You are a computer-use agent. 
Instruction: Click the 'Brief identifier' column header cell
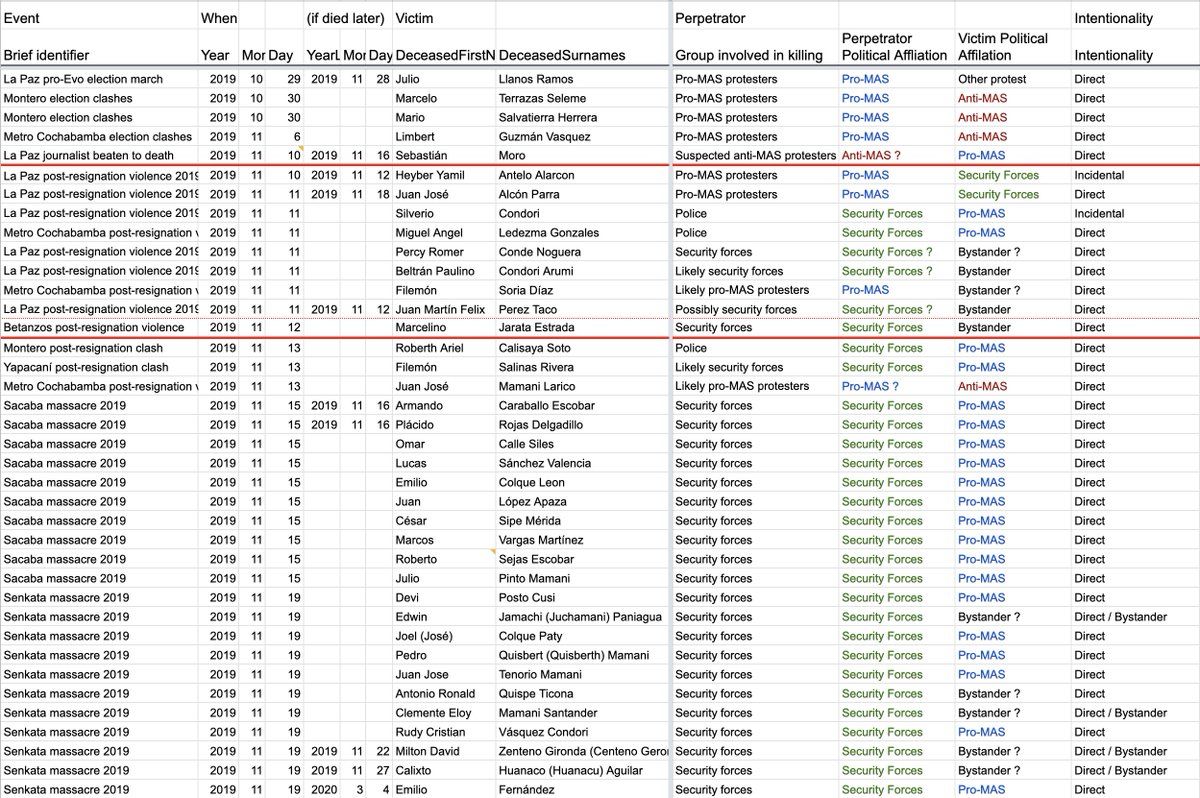[46, 55]
